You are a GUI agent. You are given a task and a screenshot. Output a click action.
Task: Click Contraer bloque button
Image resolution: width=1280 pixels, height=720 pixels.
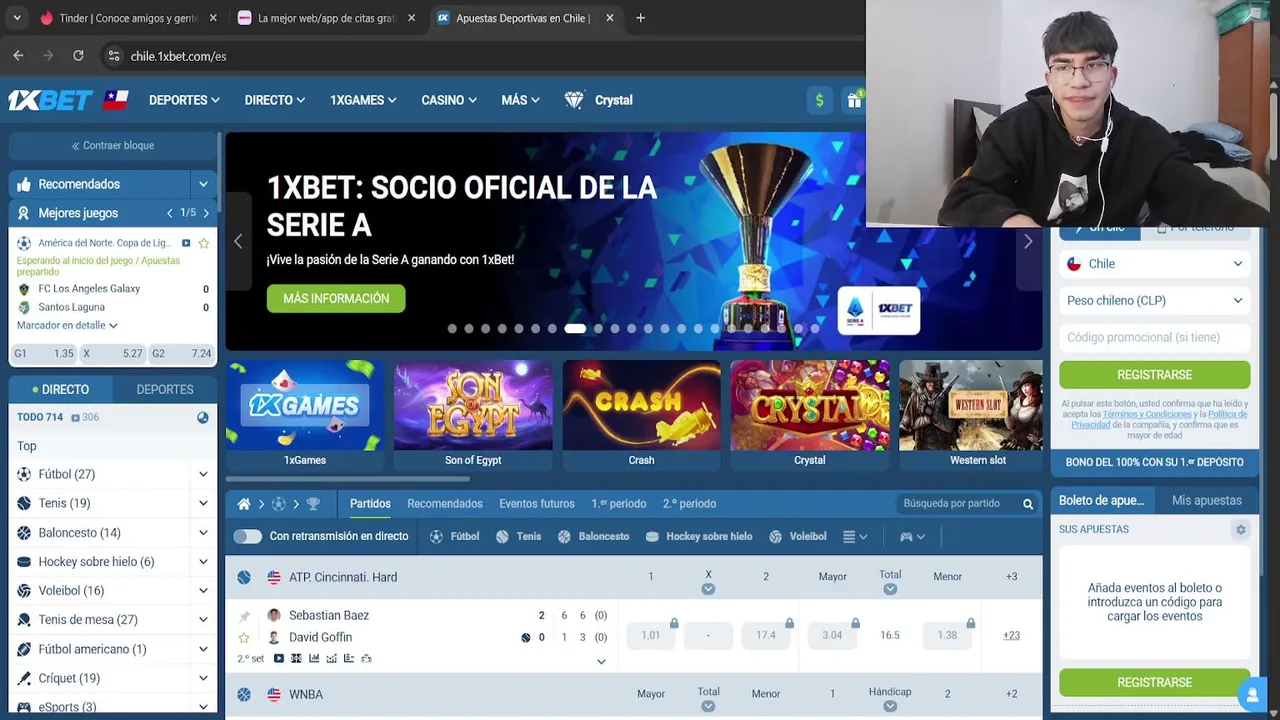(x=112, y=146)
